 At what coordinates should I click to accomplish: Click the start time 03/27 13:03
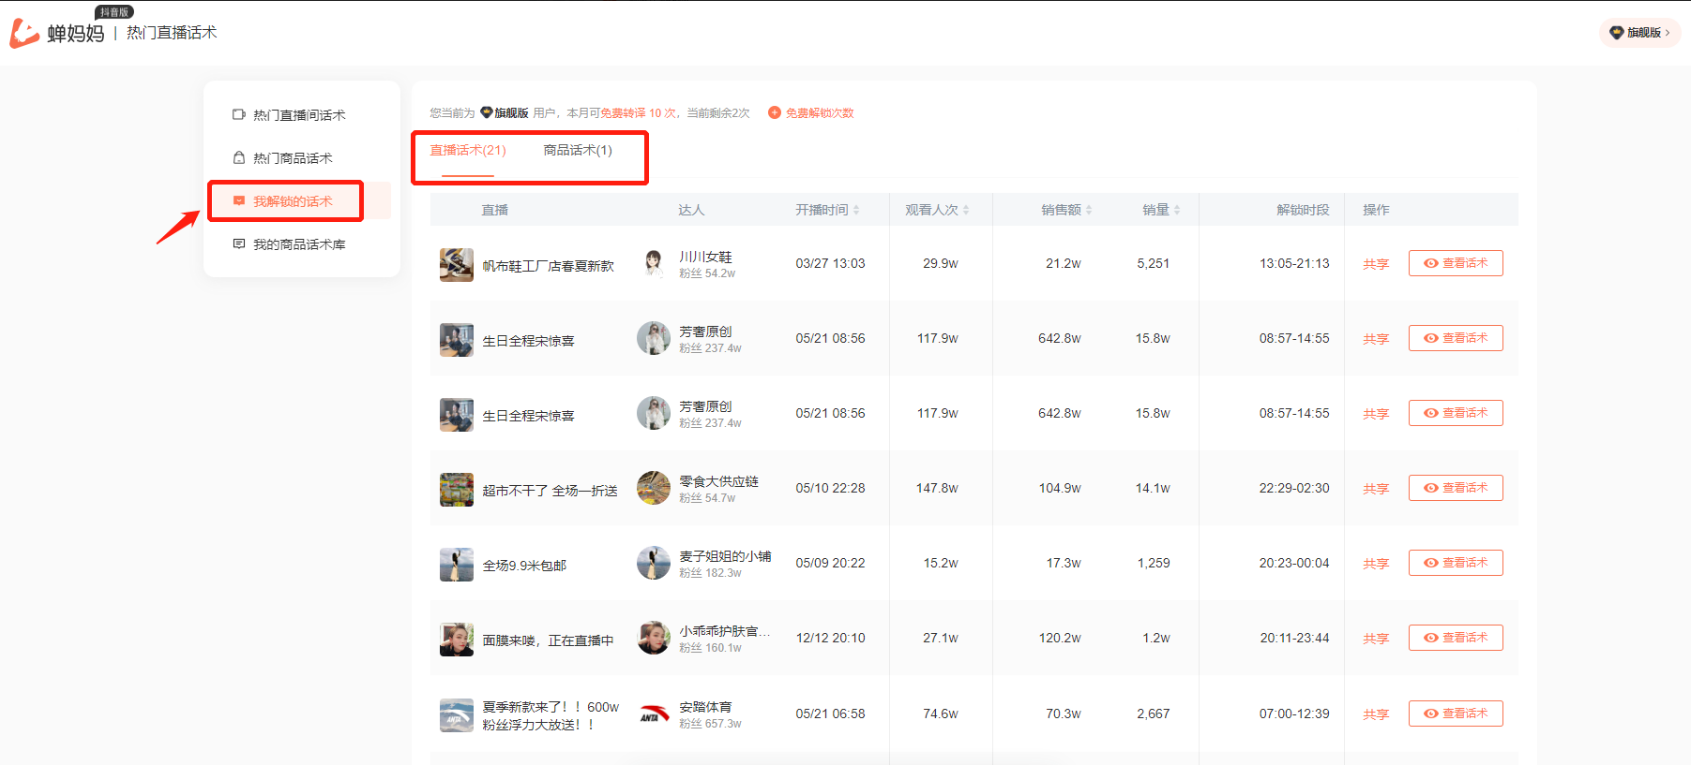pyautogui.click(x=830, y=264)
